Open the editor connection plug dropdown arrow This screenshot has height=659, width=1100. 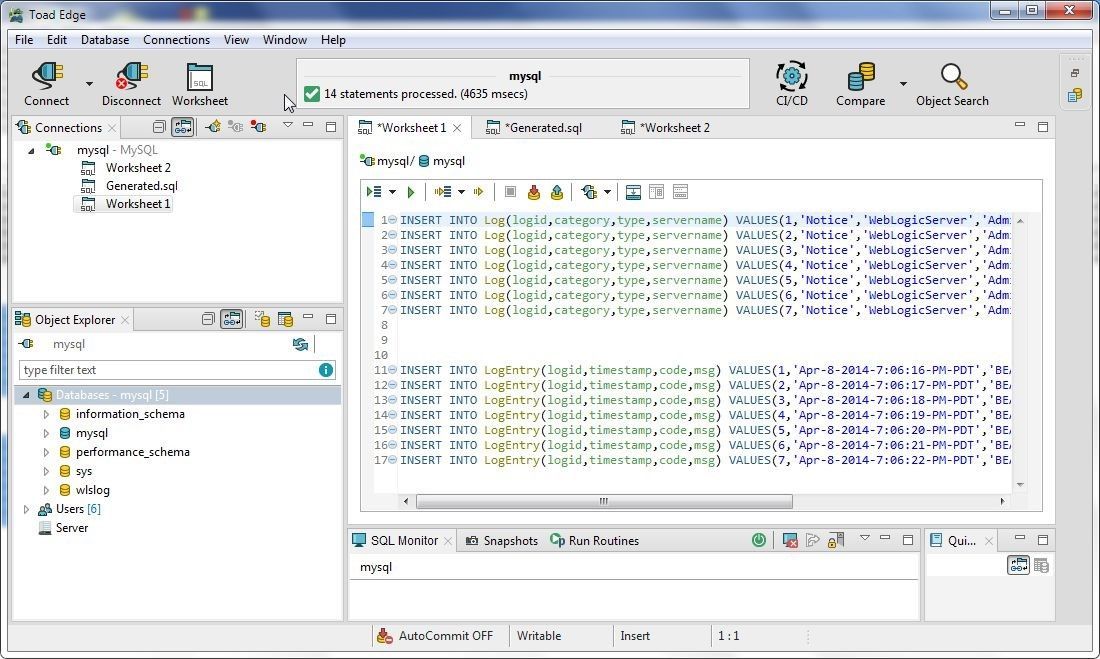click(608, 192)
